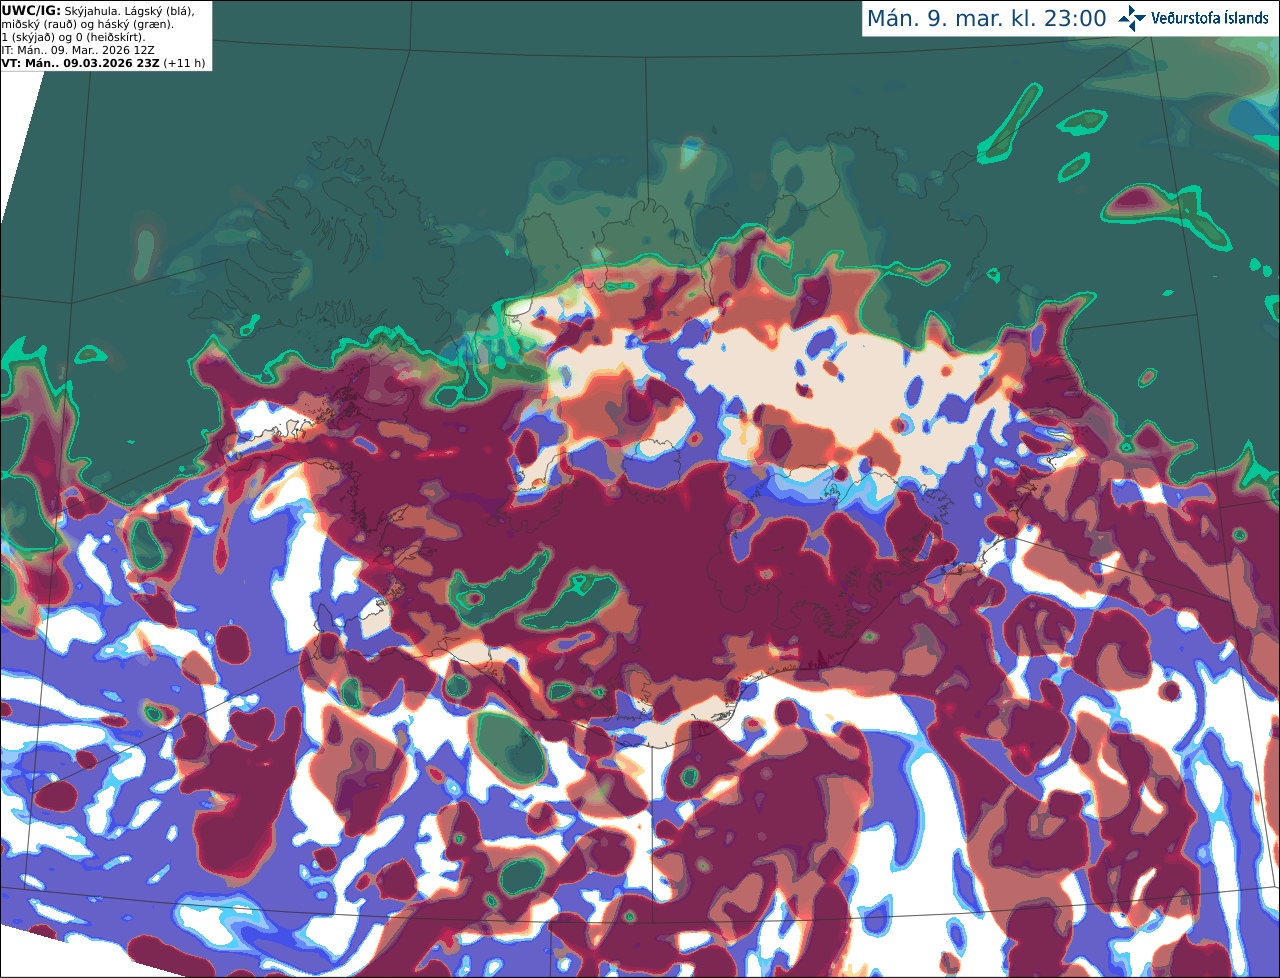This screenshot has height=978, width=1280.
Task: Click the 'VT: Mán.. 09.03.2026 23Z' valid time
Action: click(x=80, y=63)
